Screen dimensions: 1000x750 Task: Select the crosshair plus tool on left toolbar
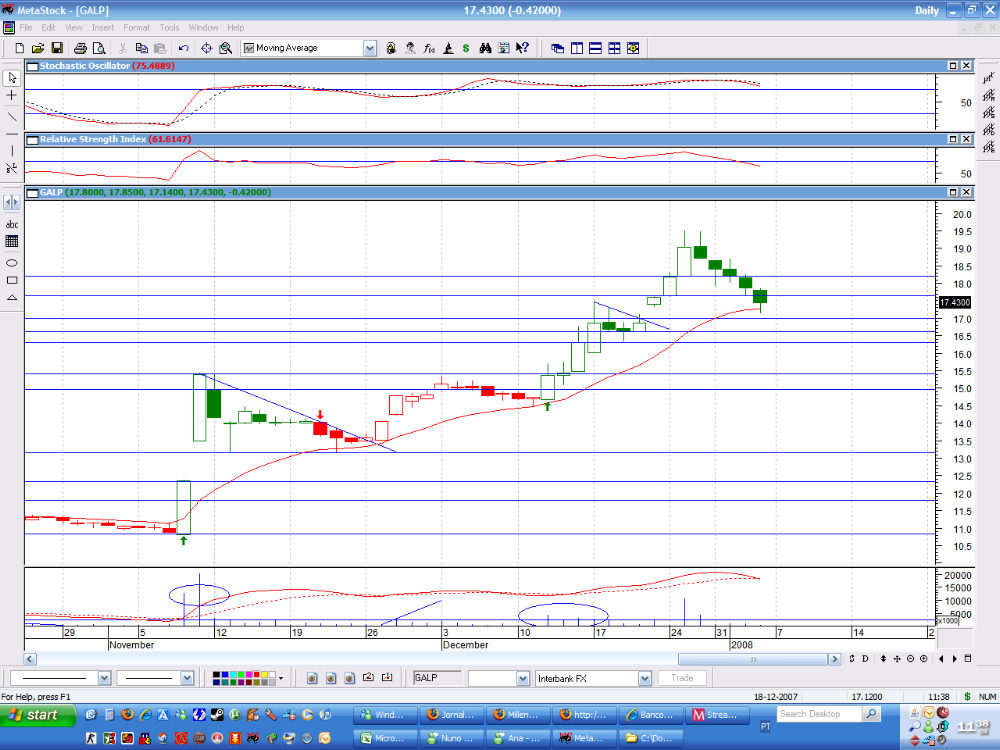tap(11, 95)
